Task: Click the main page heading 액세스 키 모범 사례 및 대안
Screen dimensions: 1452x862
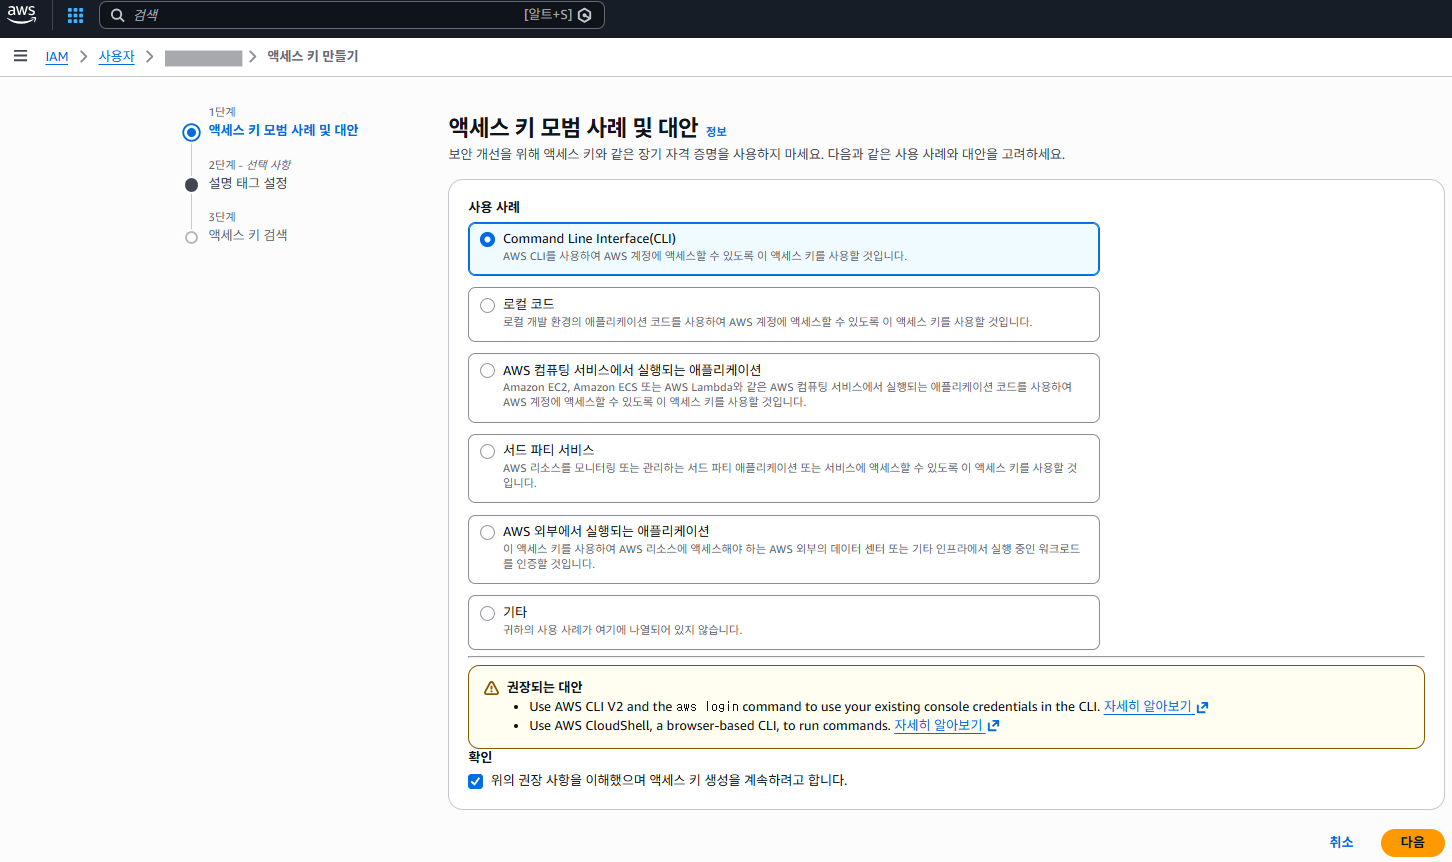Action: click(x=573, y=127)
